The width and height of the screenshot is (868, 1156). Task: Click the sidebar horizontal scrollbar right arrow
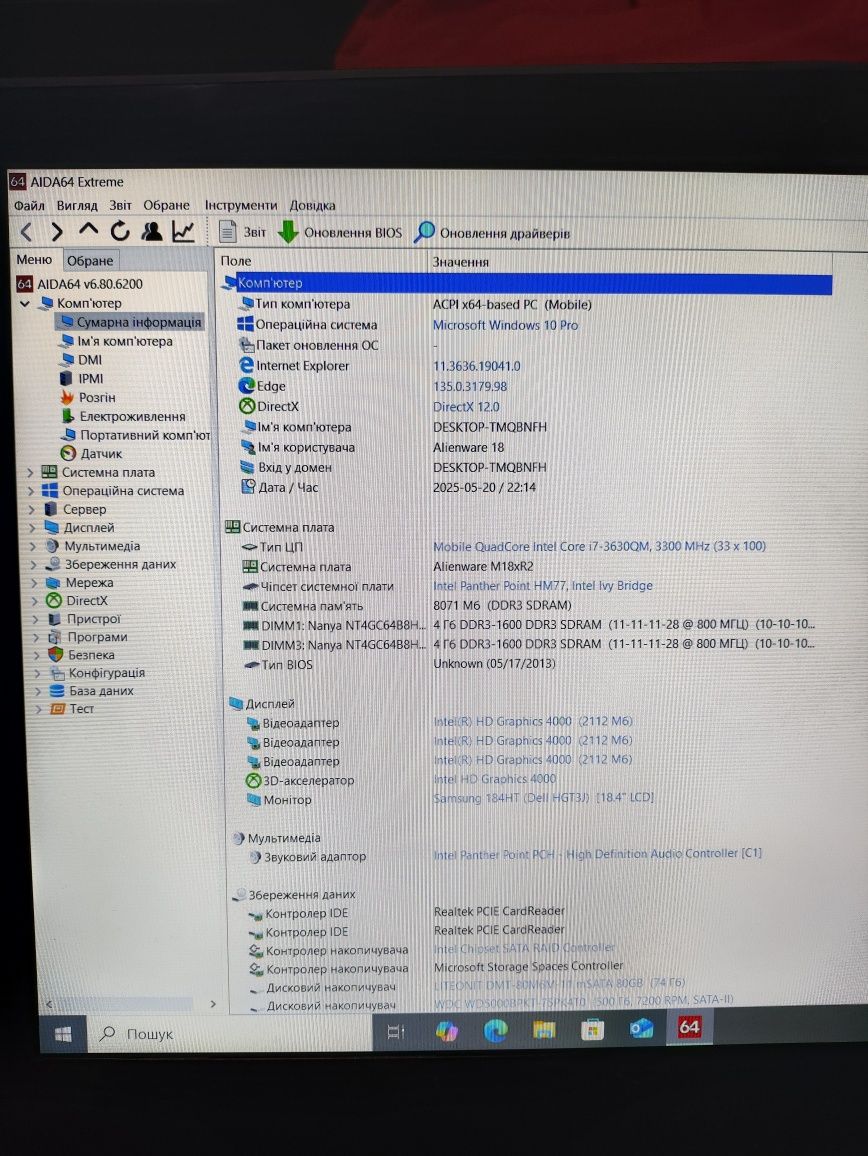click(x=213, y=1003)
